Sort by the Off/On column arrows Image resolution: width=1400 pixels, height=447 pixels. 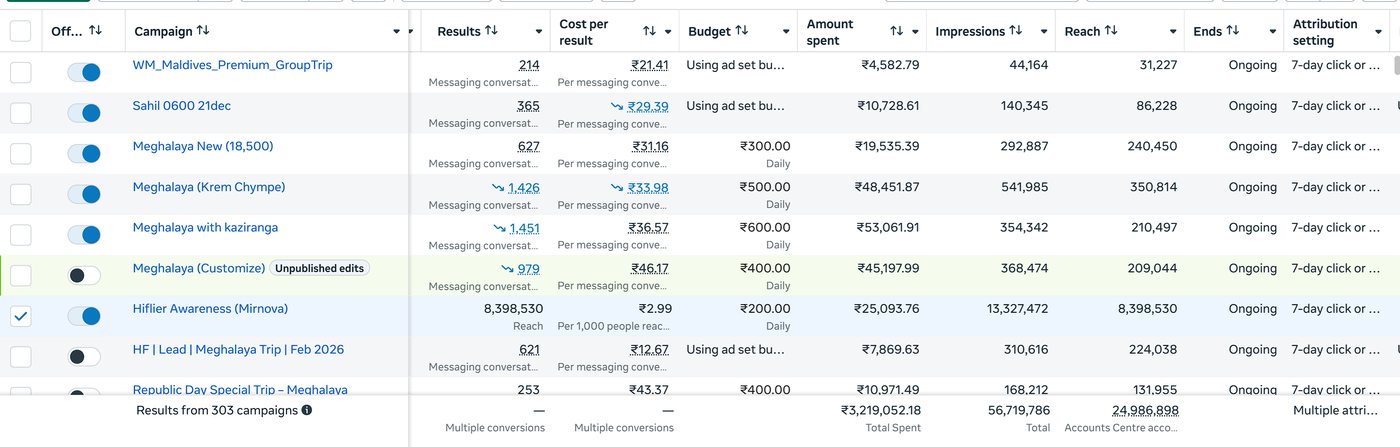(96, 31)
